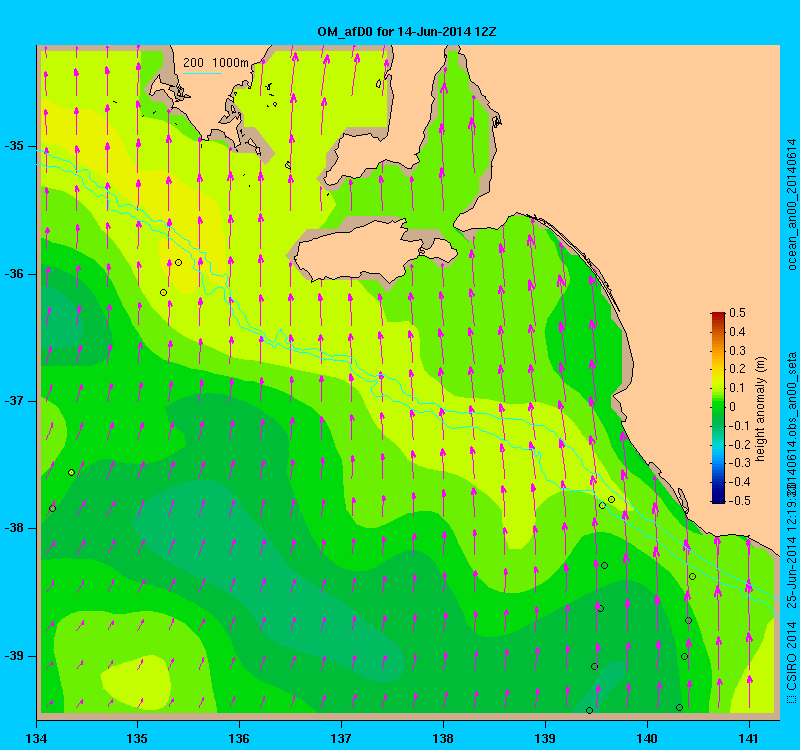Click the height anomaly color scale bar
The width and height of the screenshot is (800, 750).
tap(718, 407)
